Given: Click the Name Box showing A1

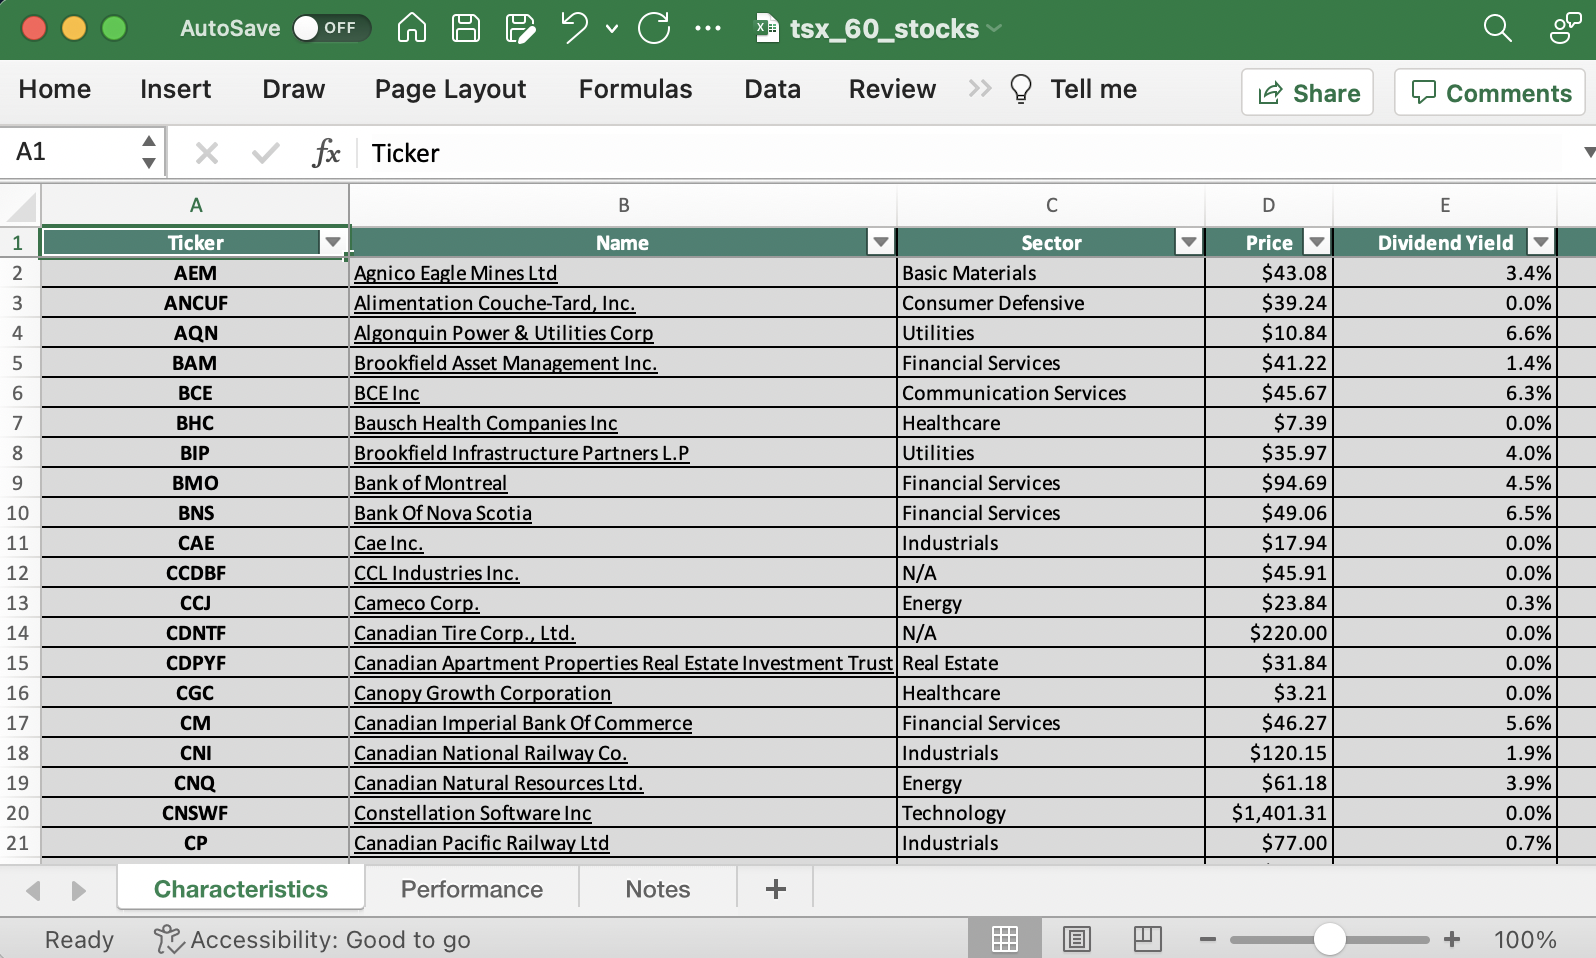Looking at the screenshot, I should click(70, 152).
